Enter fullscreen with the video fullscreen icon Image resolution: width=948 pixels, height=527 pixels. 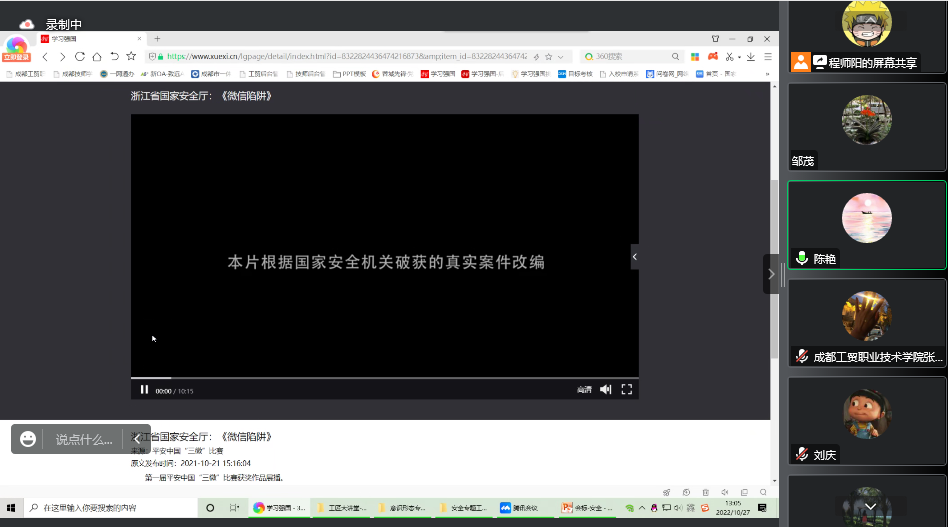627,390
